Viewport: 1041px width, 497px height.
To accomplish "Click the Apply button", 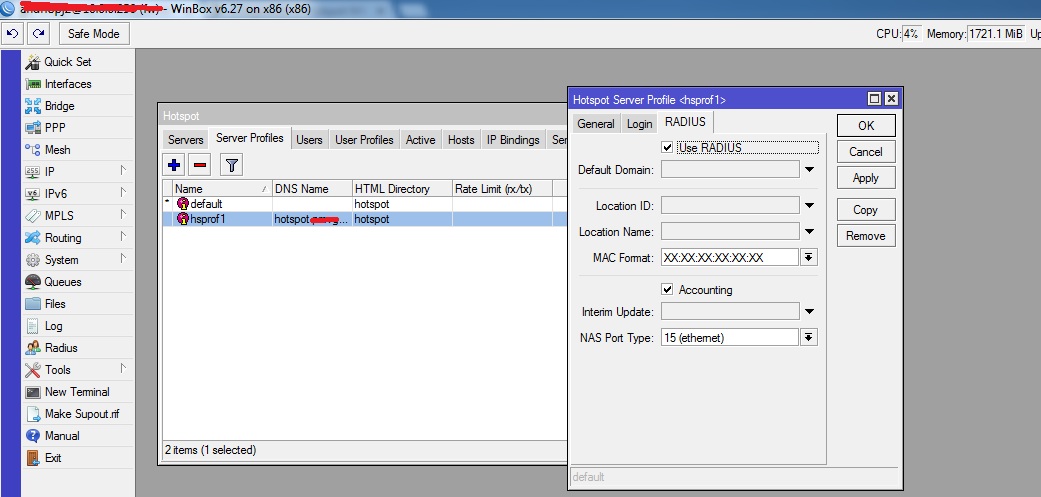I will [x=866, y=178].
